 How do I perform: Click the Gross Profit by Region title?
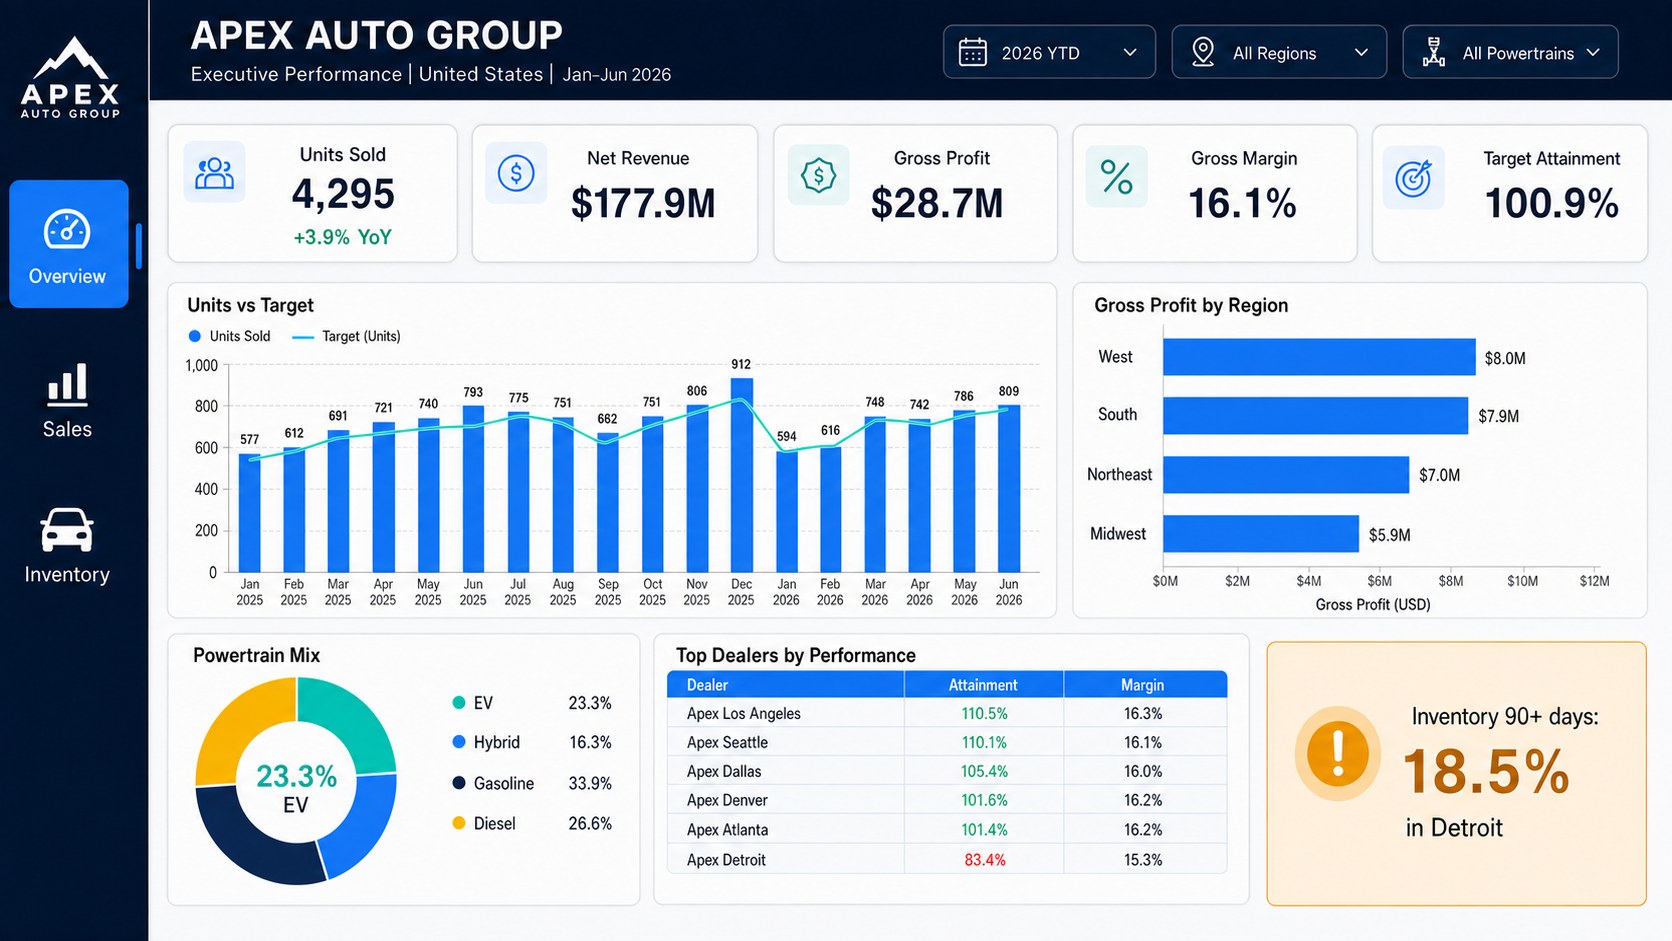tap(1191, 305)
